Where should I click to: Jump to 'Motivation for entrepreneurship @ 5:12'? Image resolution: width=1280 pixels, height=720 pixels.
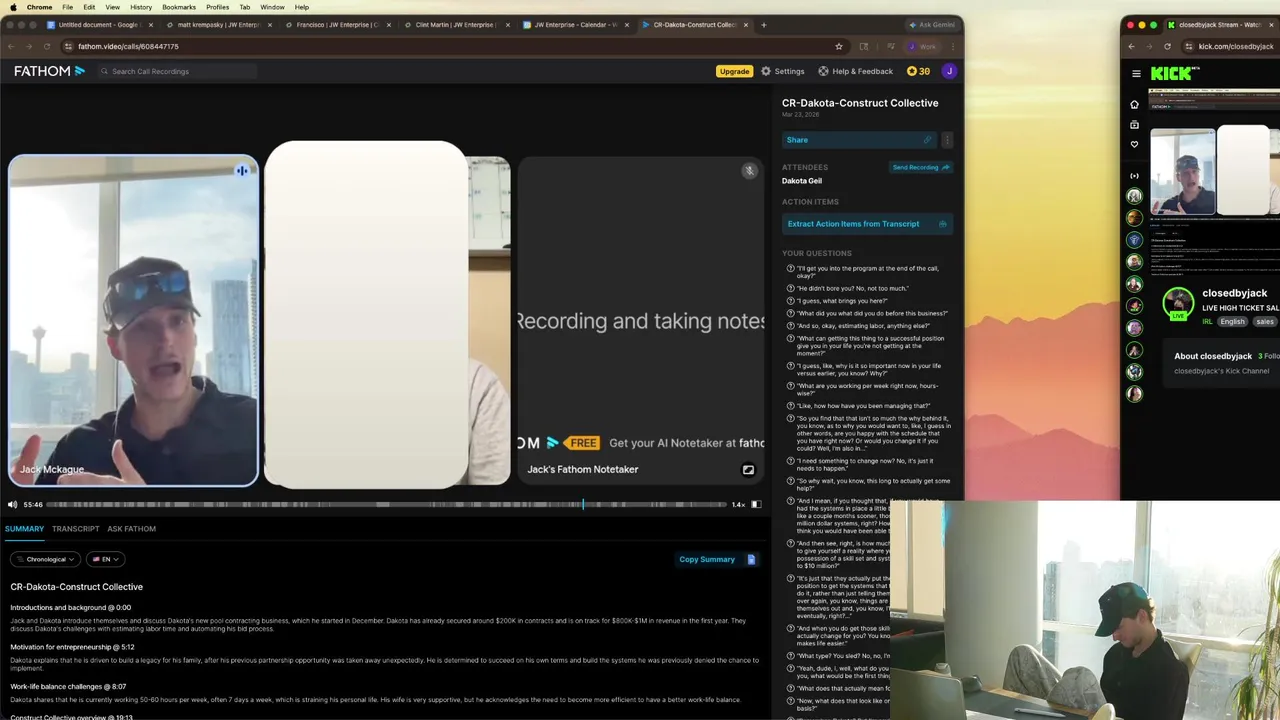pos(72,647)
